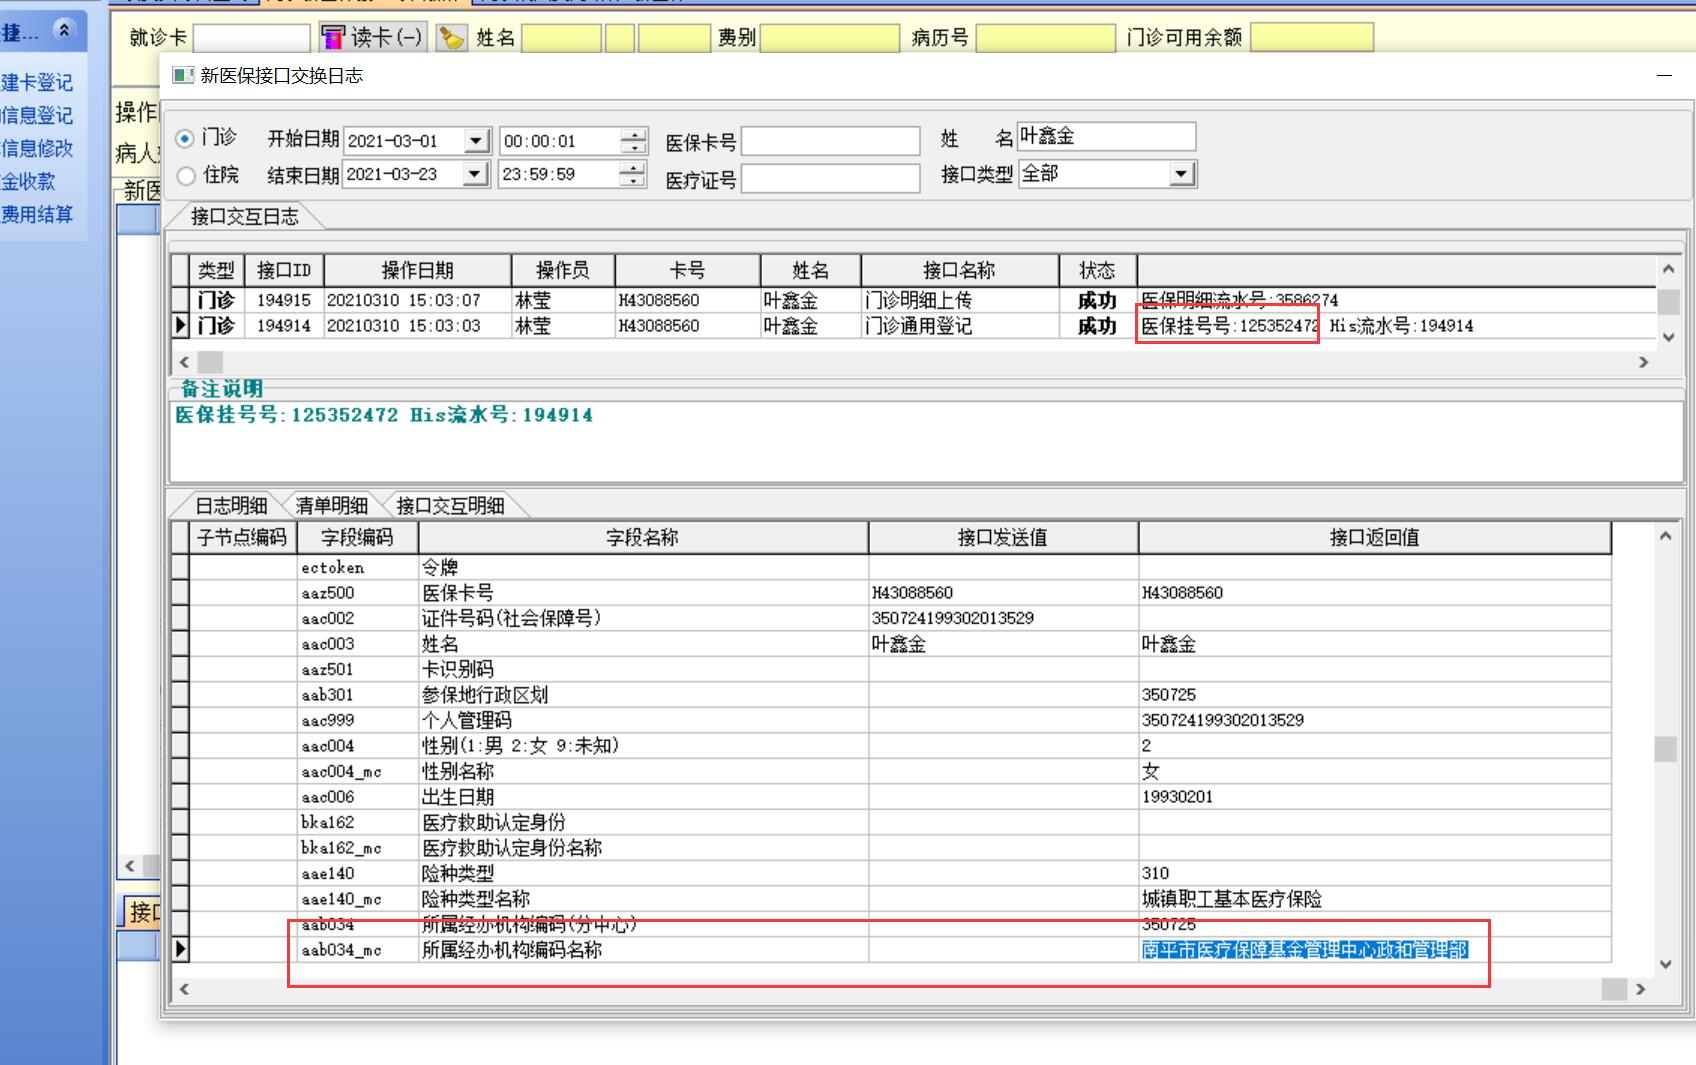The height and width of the screenshot is (1065, 1696).
Task: Click the log list horizontal scrollbar thumb
Action: coord(209,362)
